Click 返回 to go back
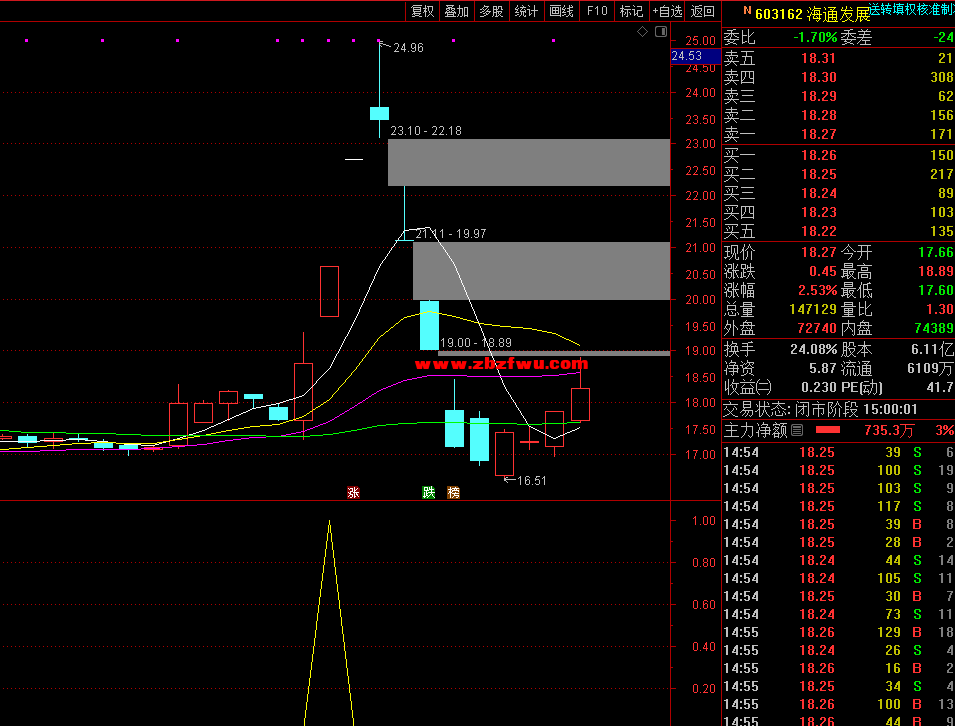The image size is (955, 726). (703, 11)
